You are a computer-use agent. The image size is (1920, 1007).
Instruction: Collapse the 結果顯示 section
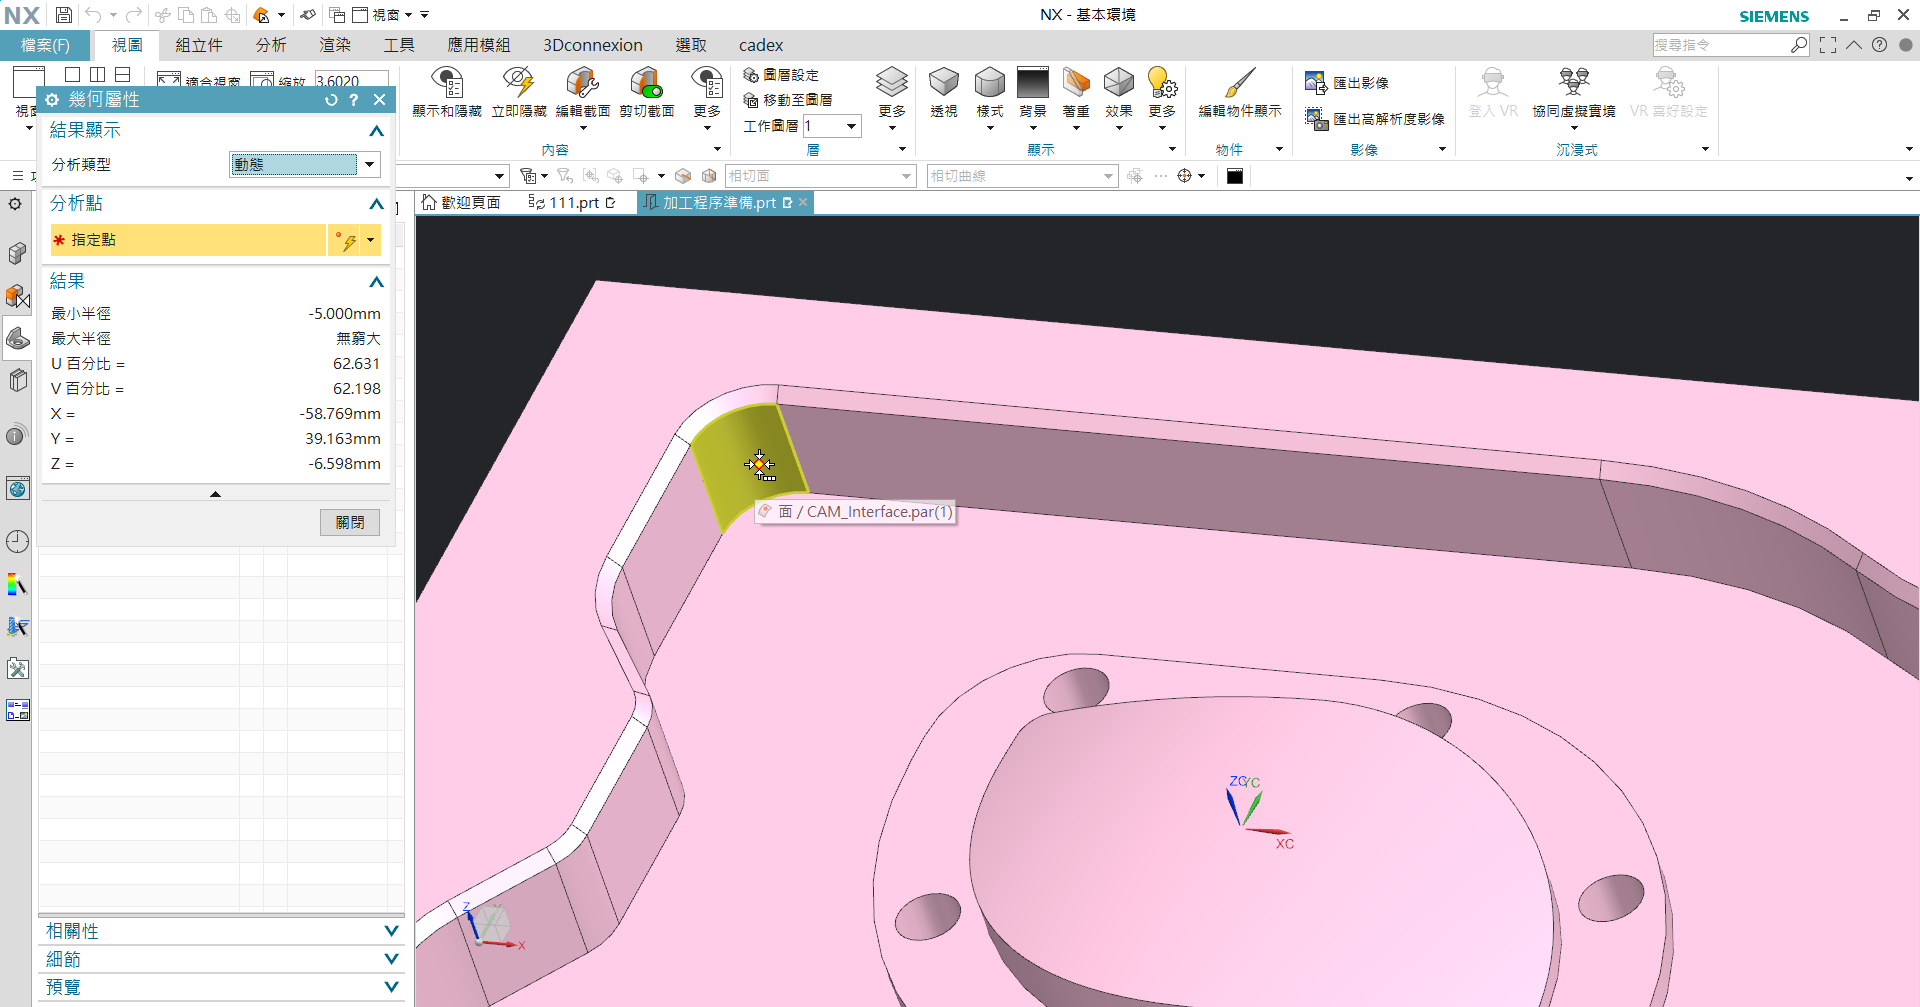click(376, 131)
